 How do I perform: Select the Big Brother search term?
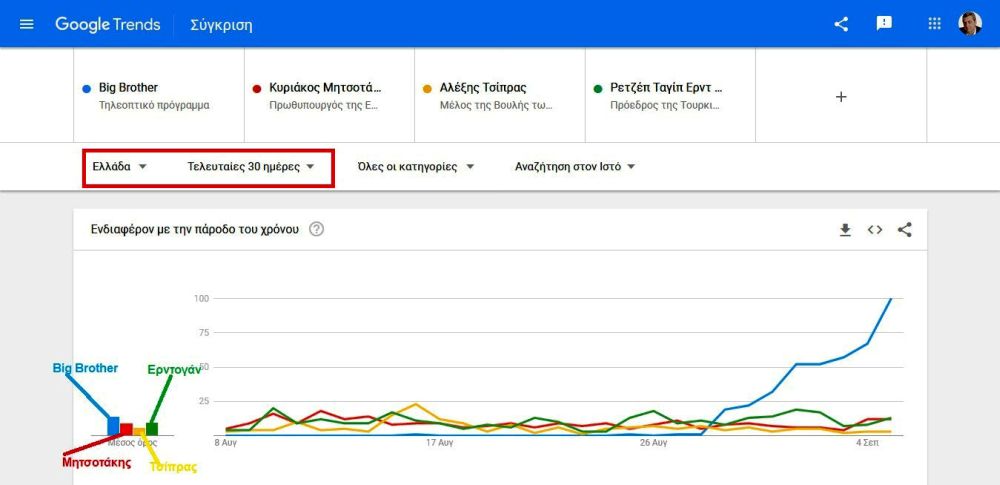click(159, 95)
